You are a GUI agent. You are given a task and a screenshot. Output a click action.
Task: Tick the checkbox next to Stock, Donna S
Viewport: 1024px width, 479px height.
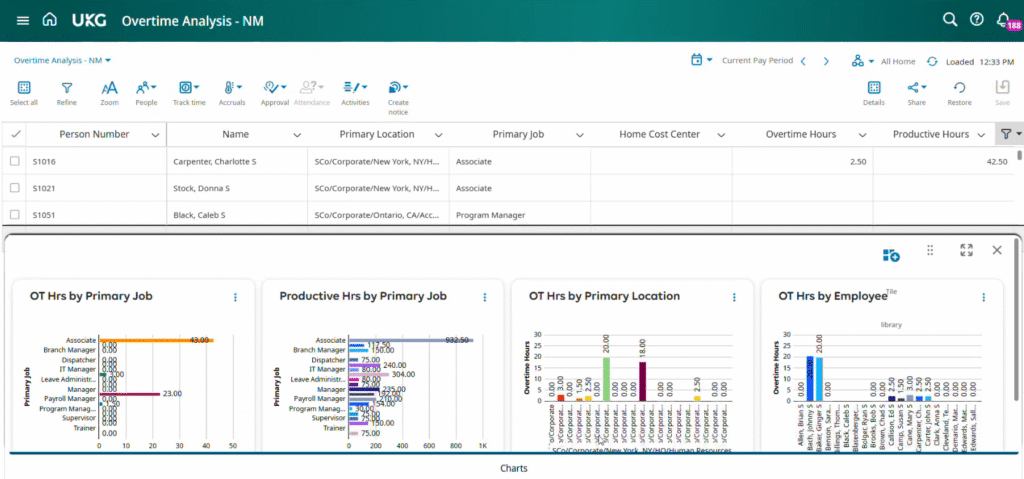[15, 188]
